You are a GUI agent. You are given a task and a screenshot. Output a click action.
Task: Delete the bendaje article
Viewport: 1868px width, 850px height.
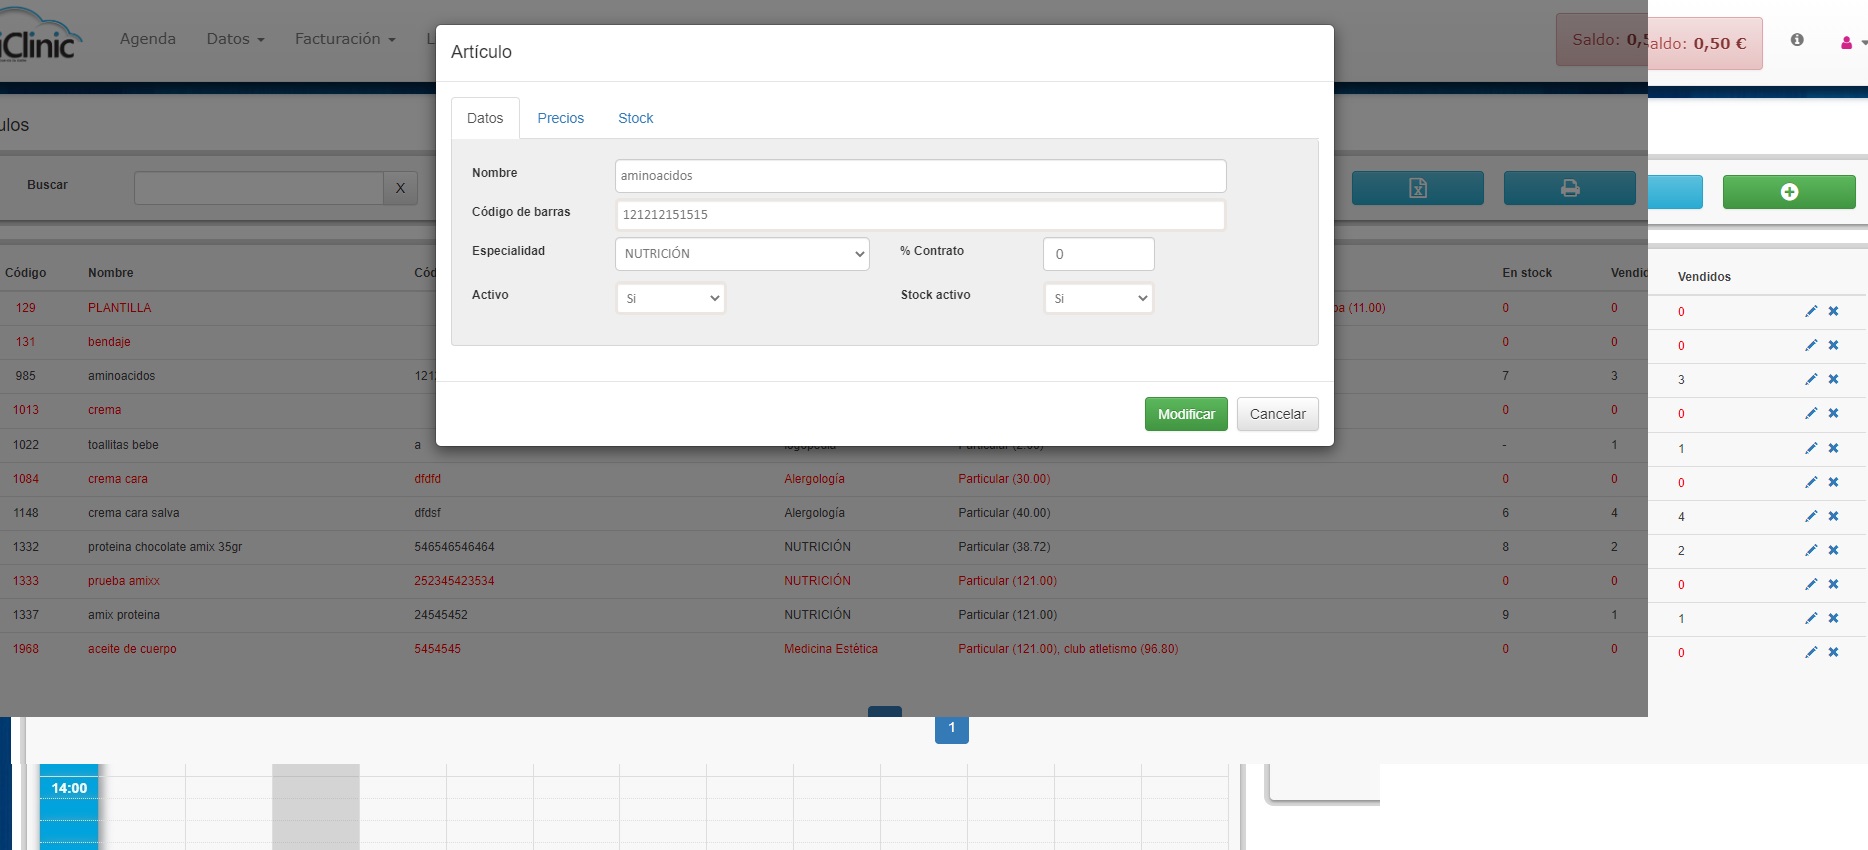click(x=1833, y=345)
